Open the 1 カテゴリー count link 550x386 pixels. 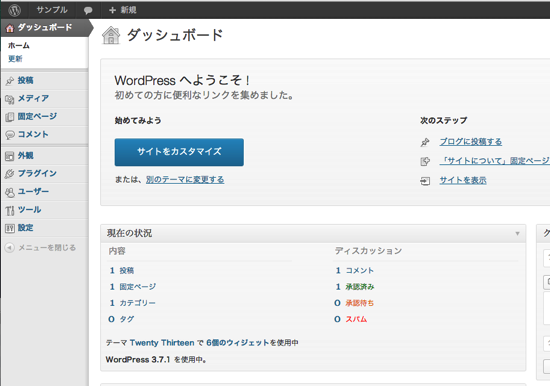132,303
